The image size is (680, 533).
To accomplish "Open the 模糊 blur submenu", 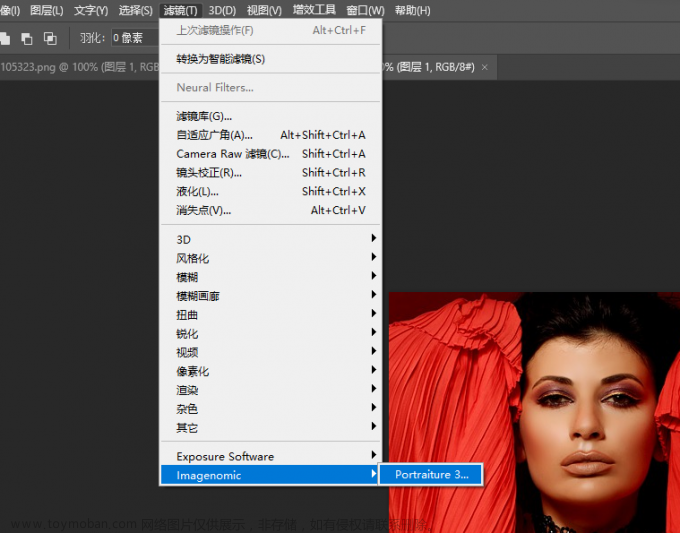I will tap(271, 277).
